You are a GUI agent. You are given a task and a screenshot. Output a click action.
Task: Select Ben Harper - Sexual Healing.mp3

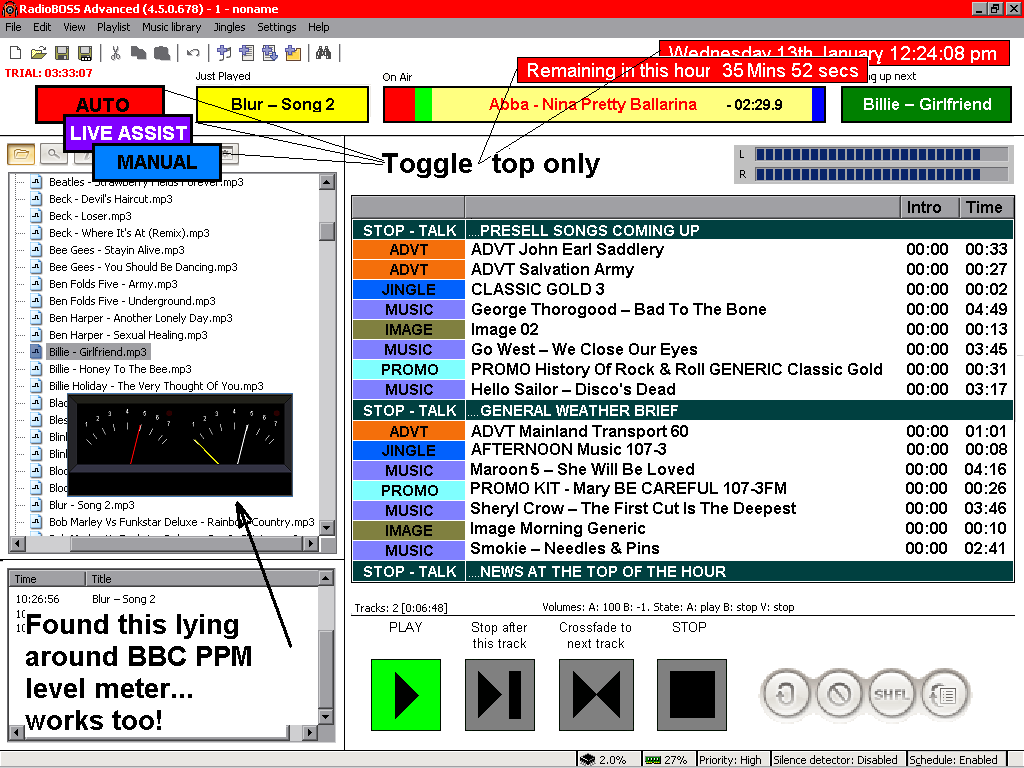tap(128, 335)
